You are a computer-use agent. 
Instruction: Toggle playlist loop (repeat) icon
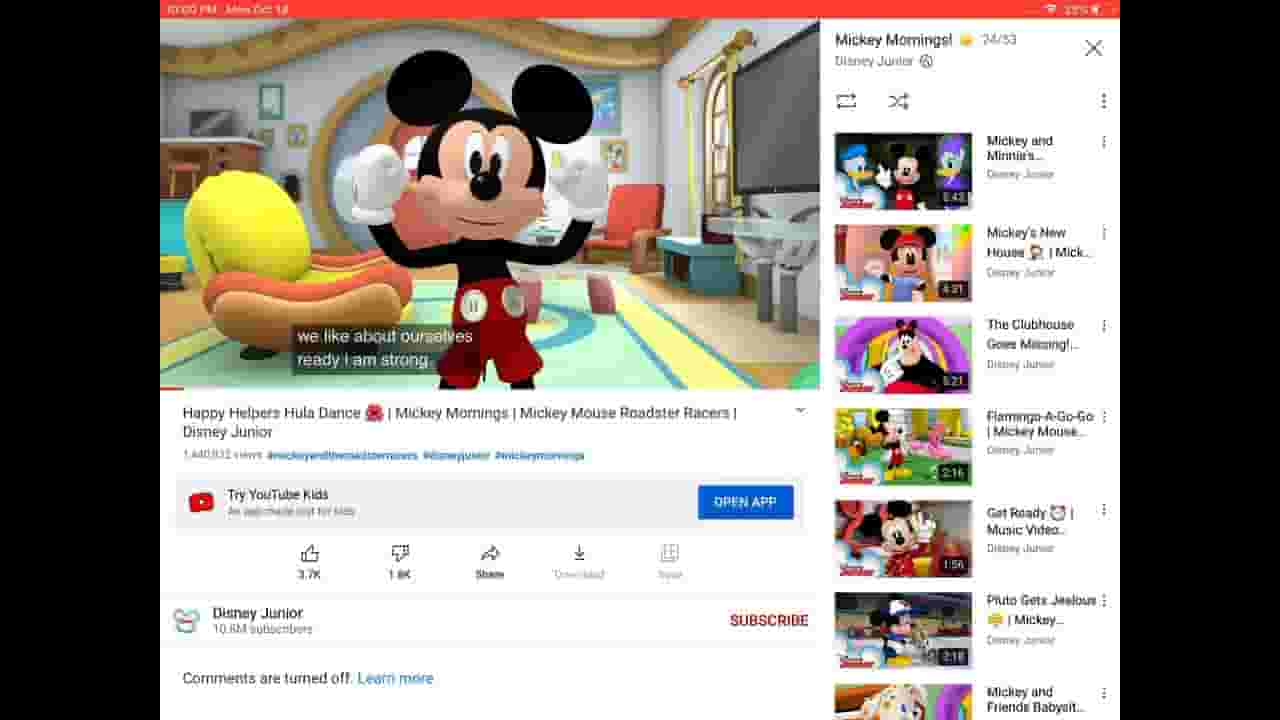846,101
